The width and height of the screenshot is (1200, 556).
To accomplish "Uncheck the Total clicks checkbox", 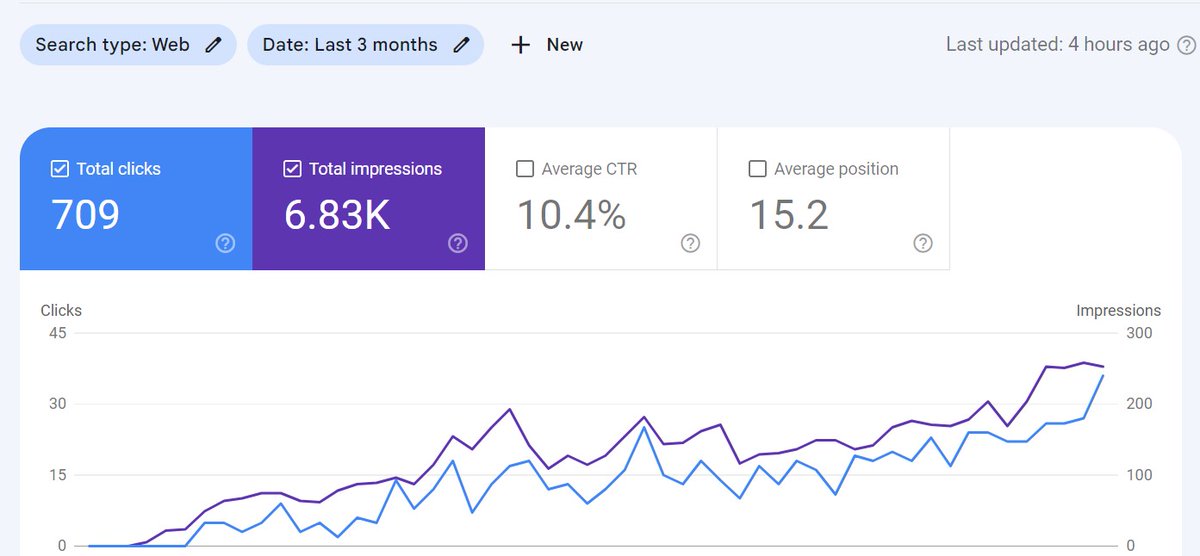I will tap(59, 169).
